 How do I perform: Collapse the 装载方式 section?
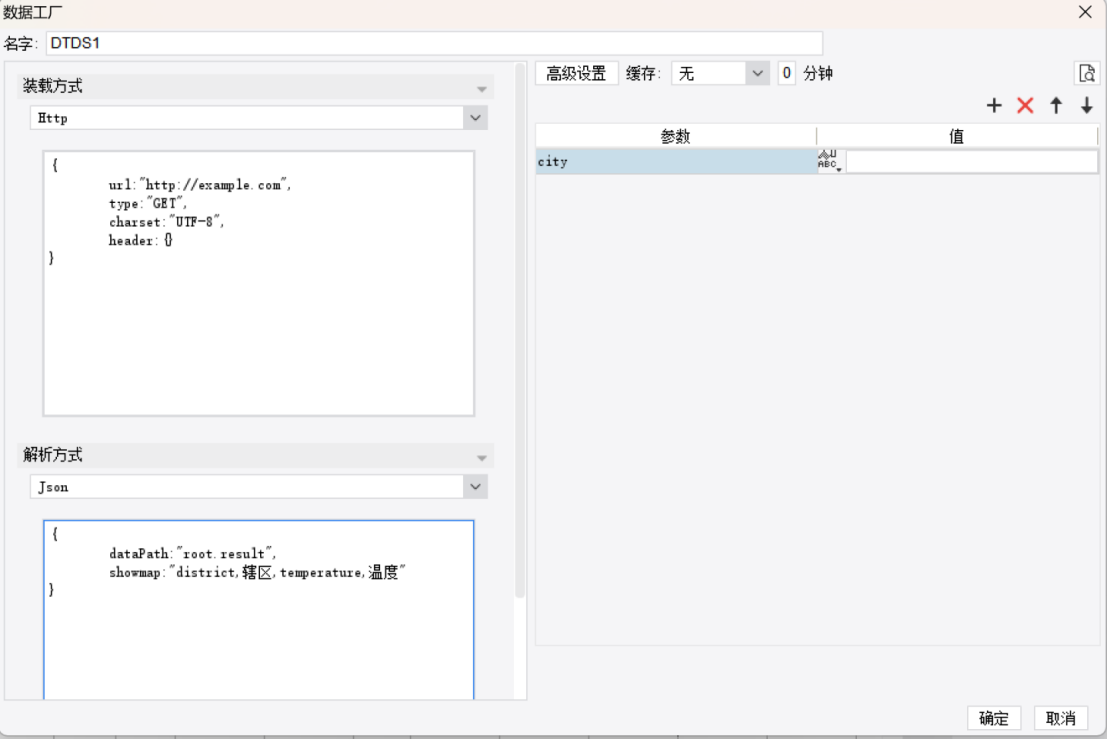[x=481, y=89]
